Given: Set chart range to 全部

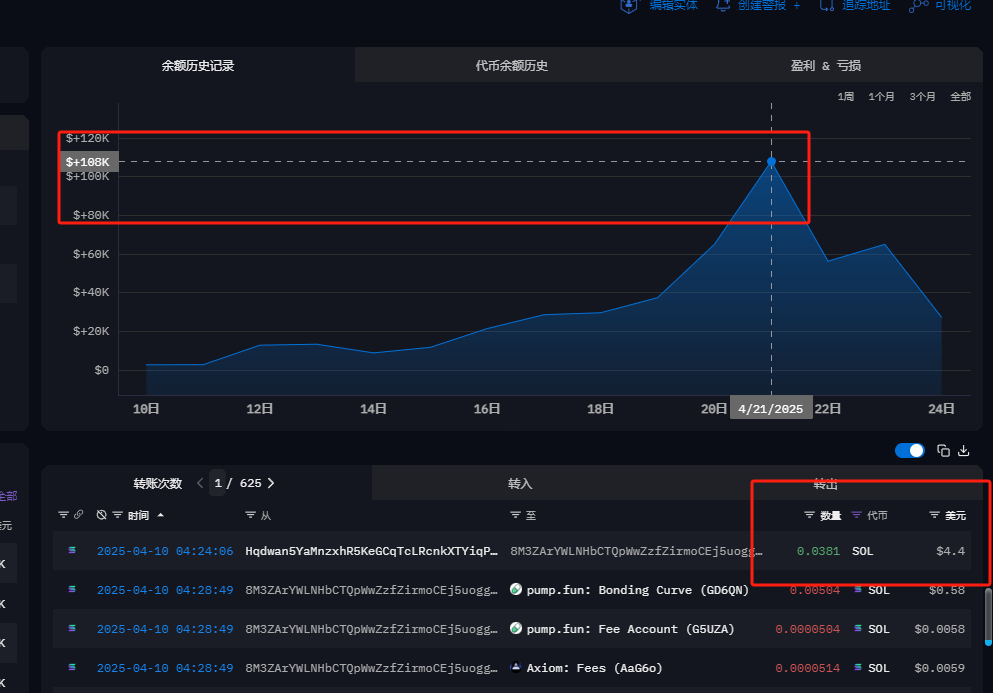Looking at the screenshot, I should click(x=960, y=97).
